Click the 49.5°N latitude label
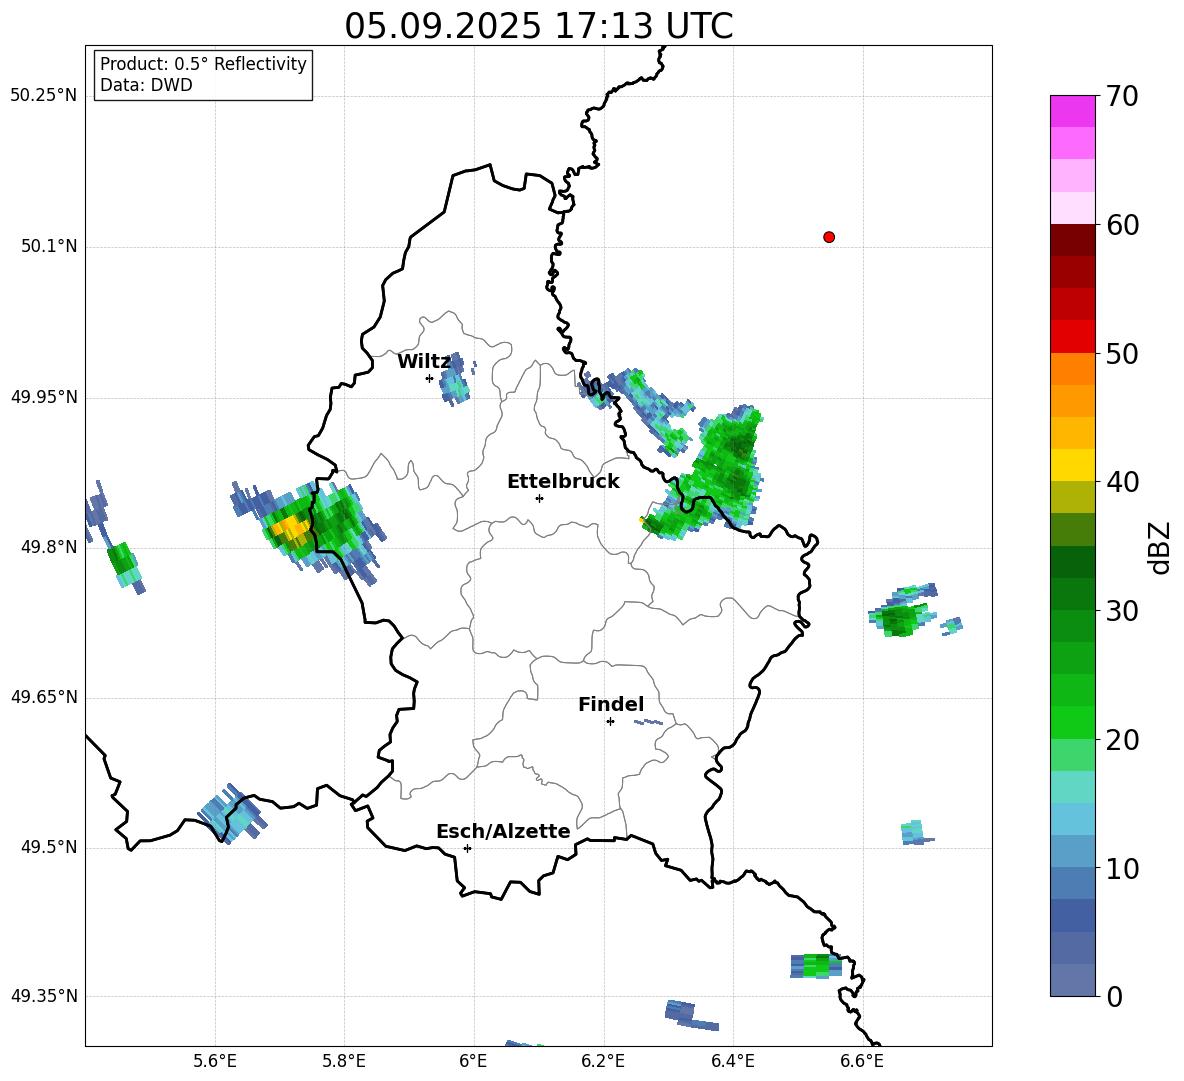Screen dimensions: 1184x1081 [49, 847]
